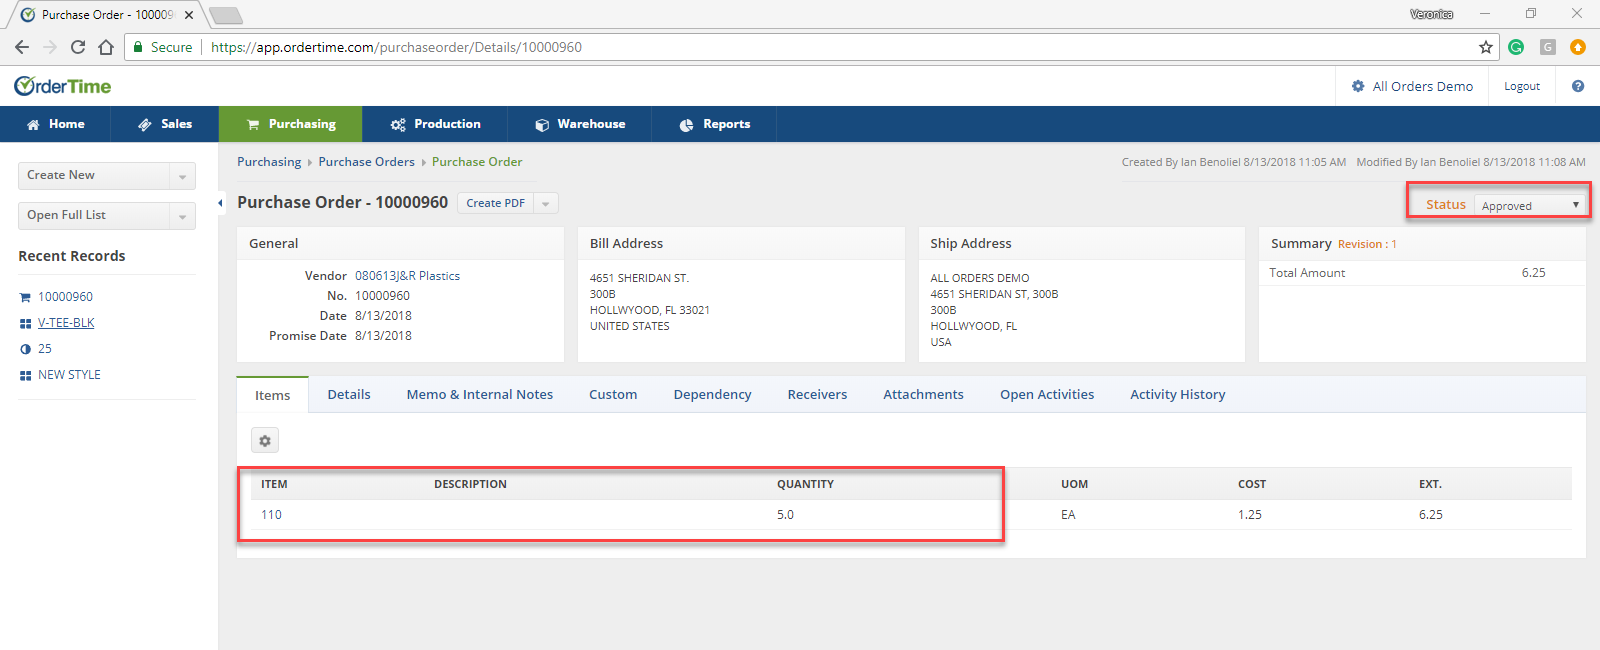Click the browser home icon
Image resolution: width=1600 pixels, height=650 pixels.
(106, 47)
